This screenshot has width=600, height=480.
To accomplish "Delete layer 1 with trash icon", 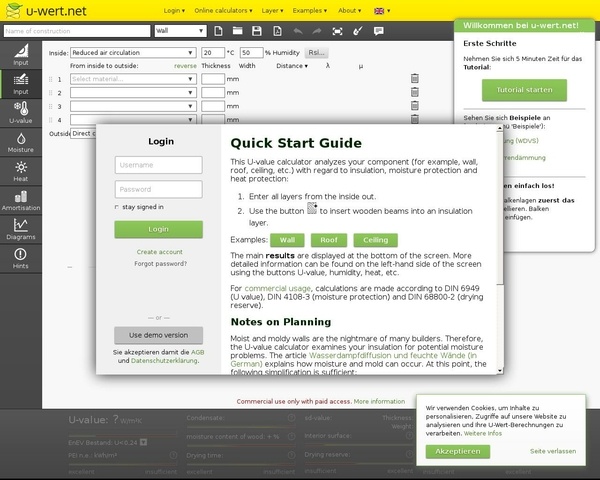I will [415, 78].
